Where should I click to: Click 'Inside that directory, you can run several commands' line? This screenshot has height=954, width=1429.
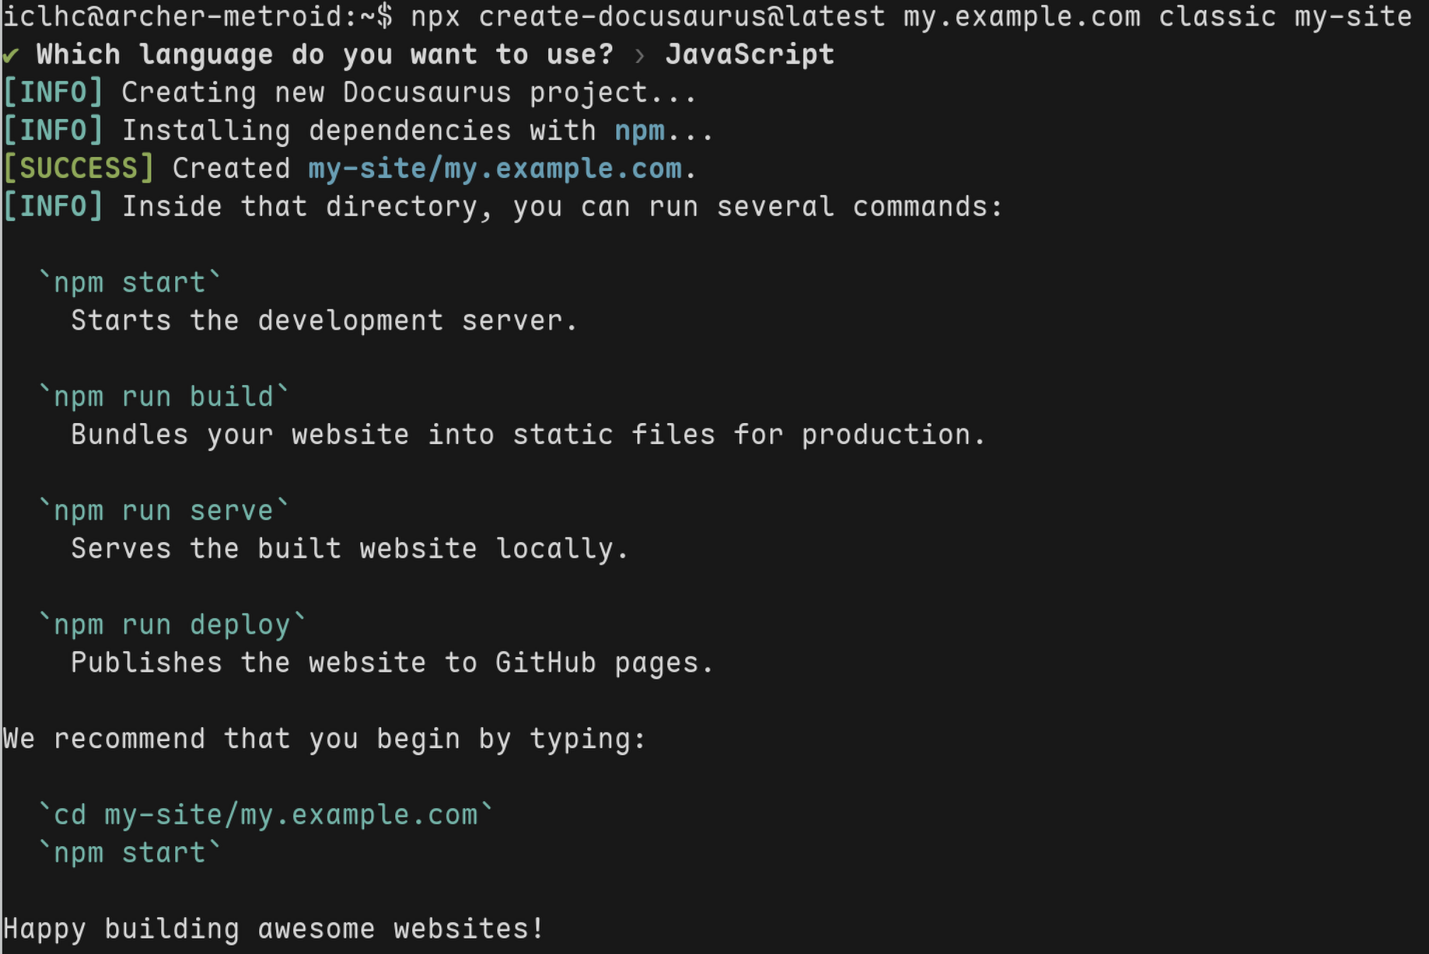pyautogui.click(x=503, y=207)
